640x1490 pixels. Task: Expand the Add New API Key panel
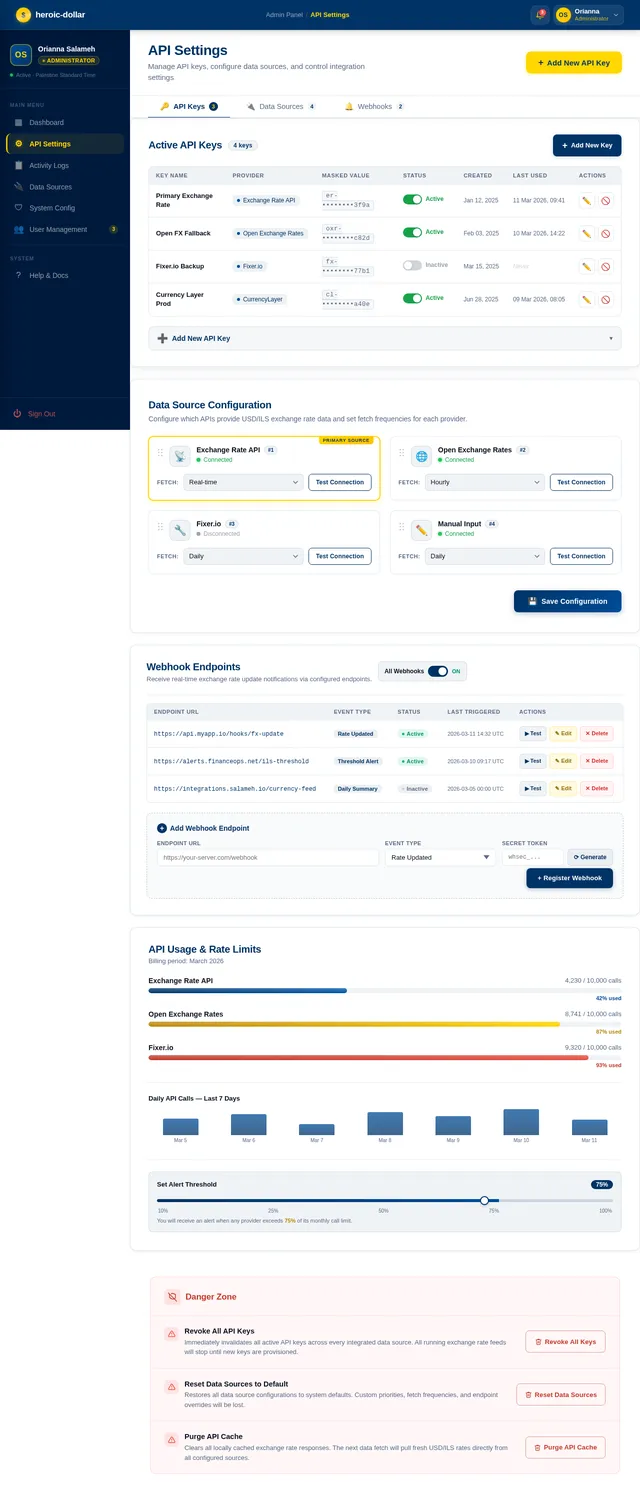tap(384, 338)
